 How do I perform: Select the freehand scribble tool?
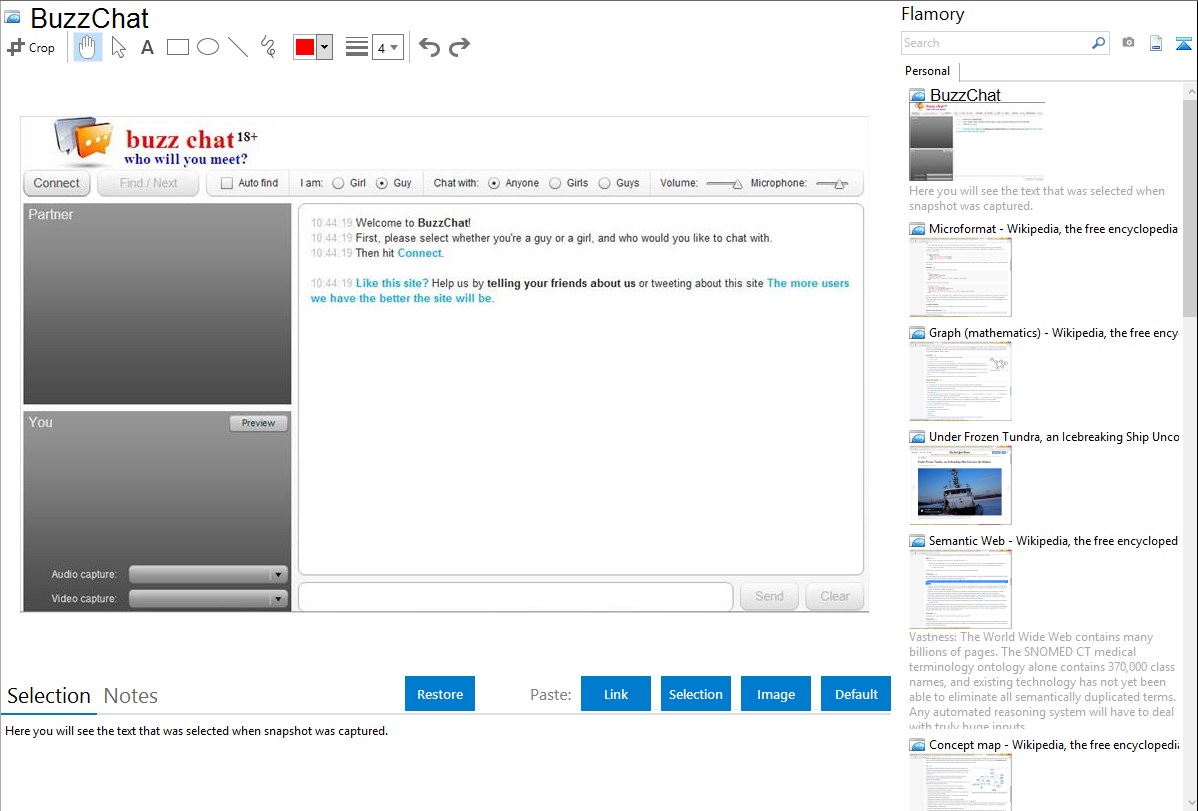268,47
